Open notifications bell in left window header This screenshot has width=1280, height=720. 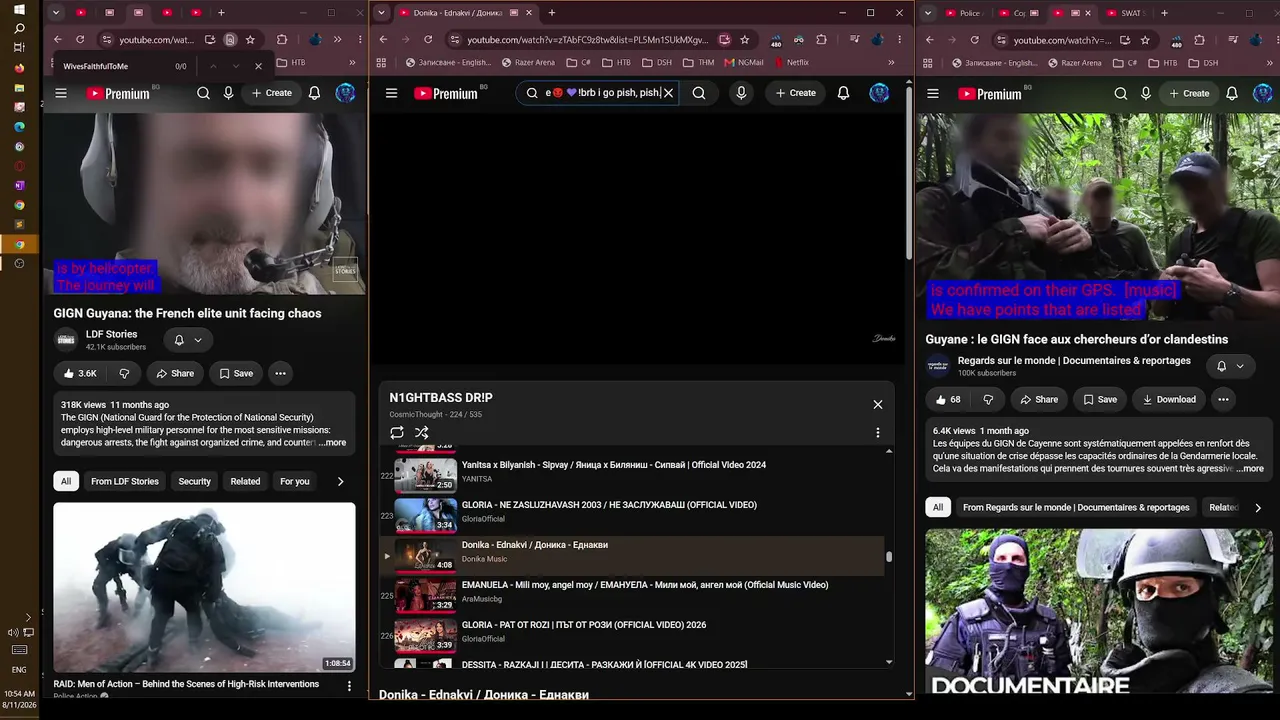tap(314, 93)
